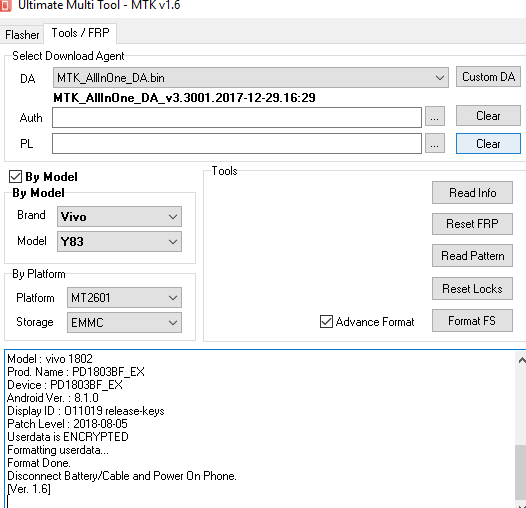Viewport: 526px width, 508px height.
Task: Browse for Auth file with ellipsis button
Action: click(x=435, y=116)
